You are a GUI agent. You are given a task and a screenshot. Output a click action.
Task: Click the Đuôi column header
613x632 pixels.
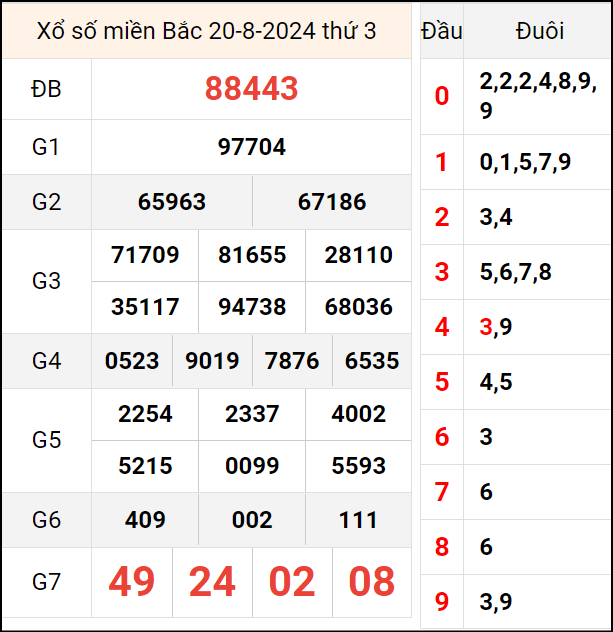(539, 31)
